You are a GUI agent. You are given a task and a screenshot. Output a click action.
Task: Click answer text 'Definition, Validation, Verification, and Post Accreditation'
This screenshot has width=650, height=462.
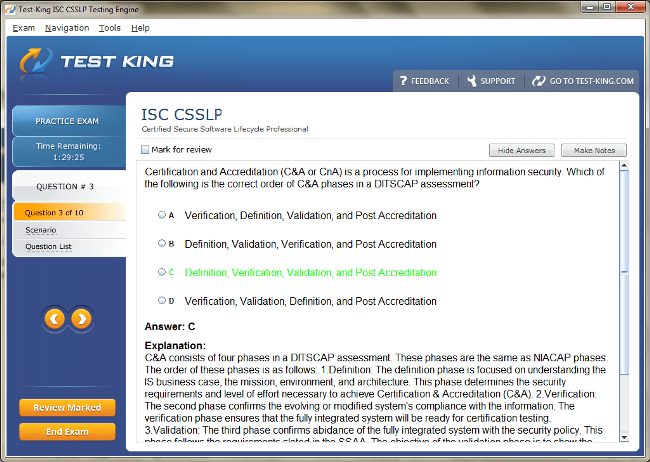(310, 244)
